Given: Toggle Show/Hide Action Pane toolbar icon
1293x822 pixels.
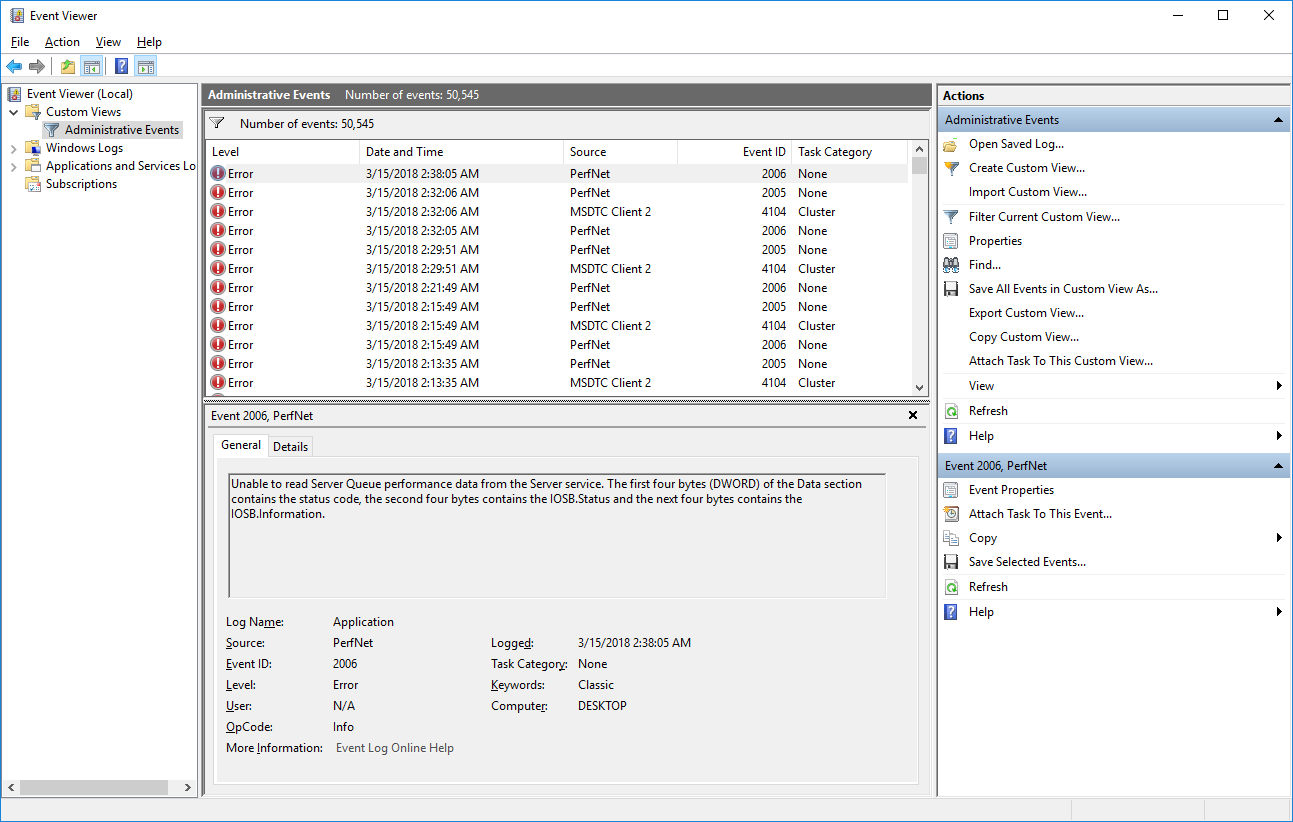Looking at the screenshot, I should [x=146, y=67].
